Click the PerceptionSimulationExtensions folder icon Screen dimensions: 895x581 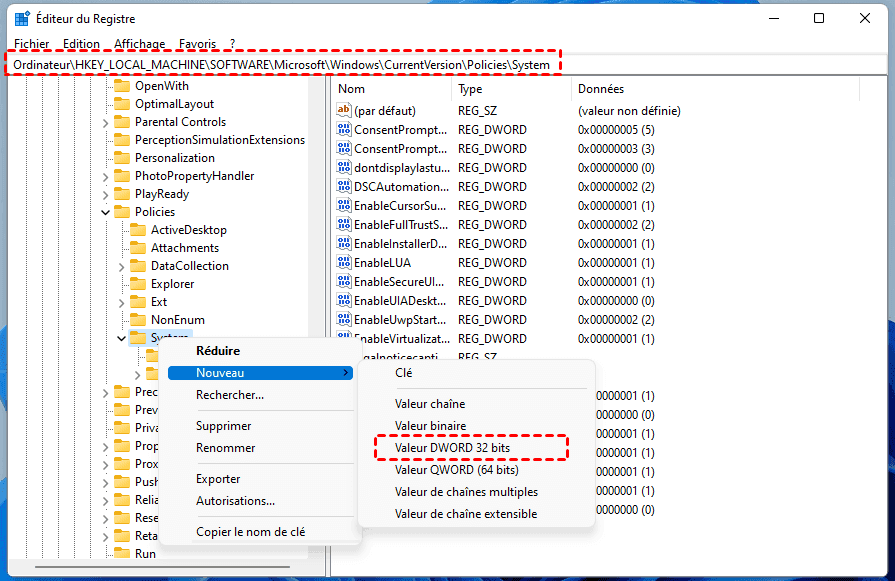[x=122, y=140]
